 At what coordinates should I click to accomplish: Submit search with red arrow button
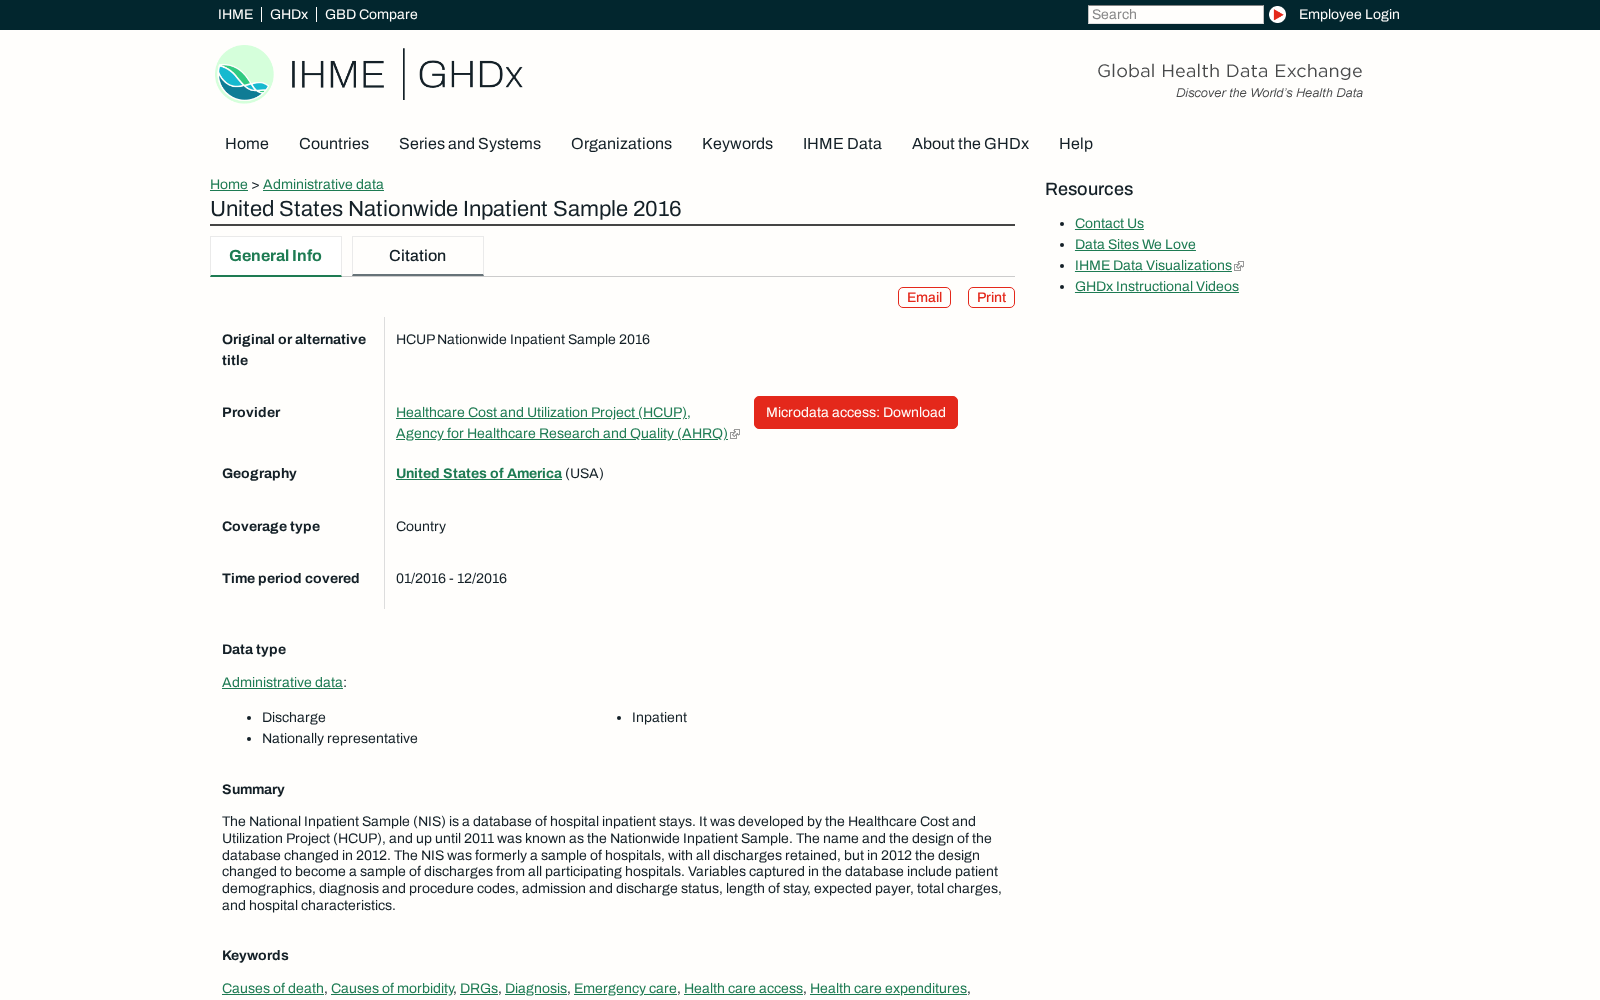point(1277,14)
